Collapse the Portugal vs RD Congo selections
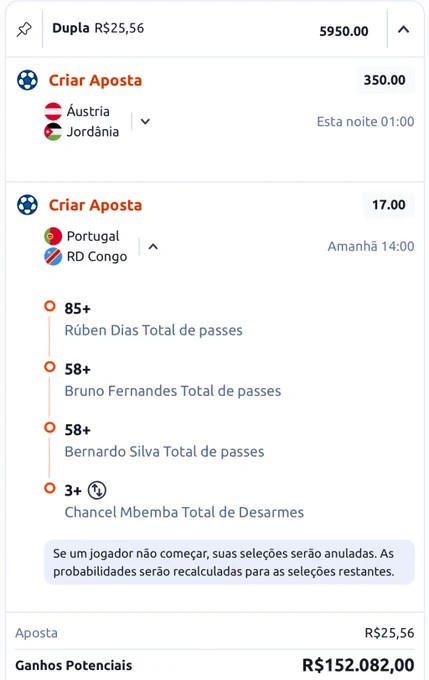The image size is (429, 680). (x=153, y=247)
